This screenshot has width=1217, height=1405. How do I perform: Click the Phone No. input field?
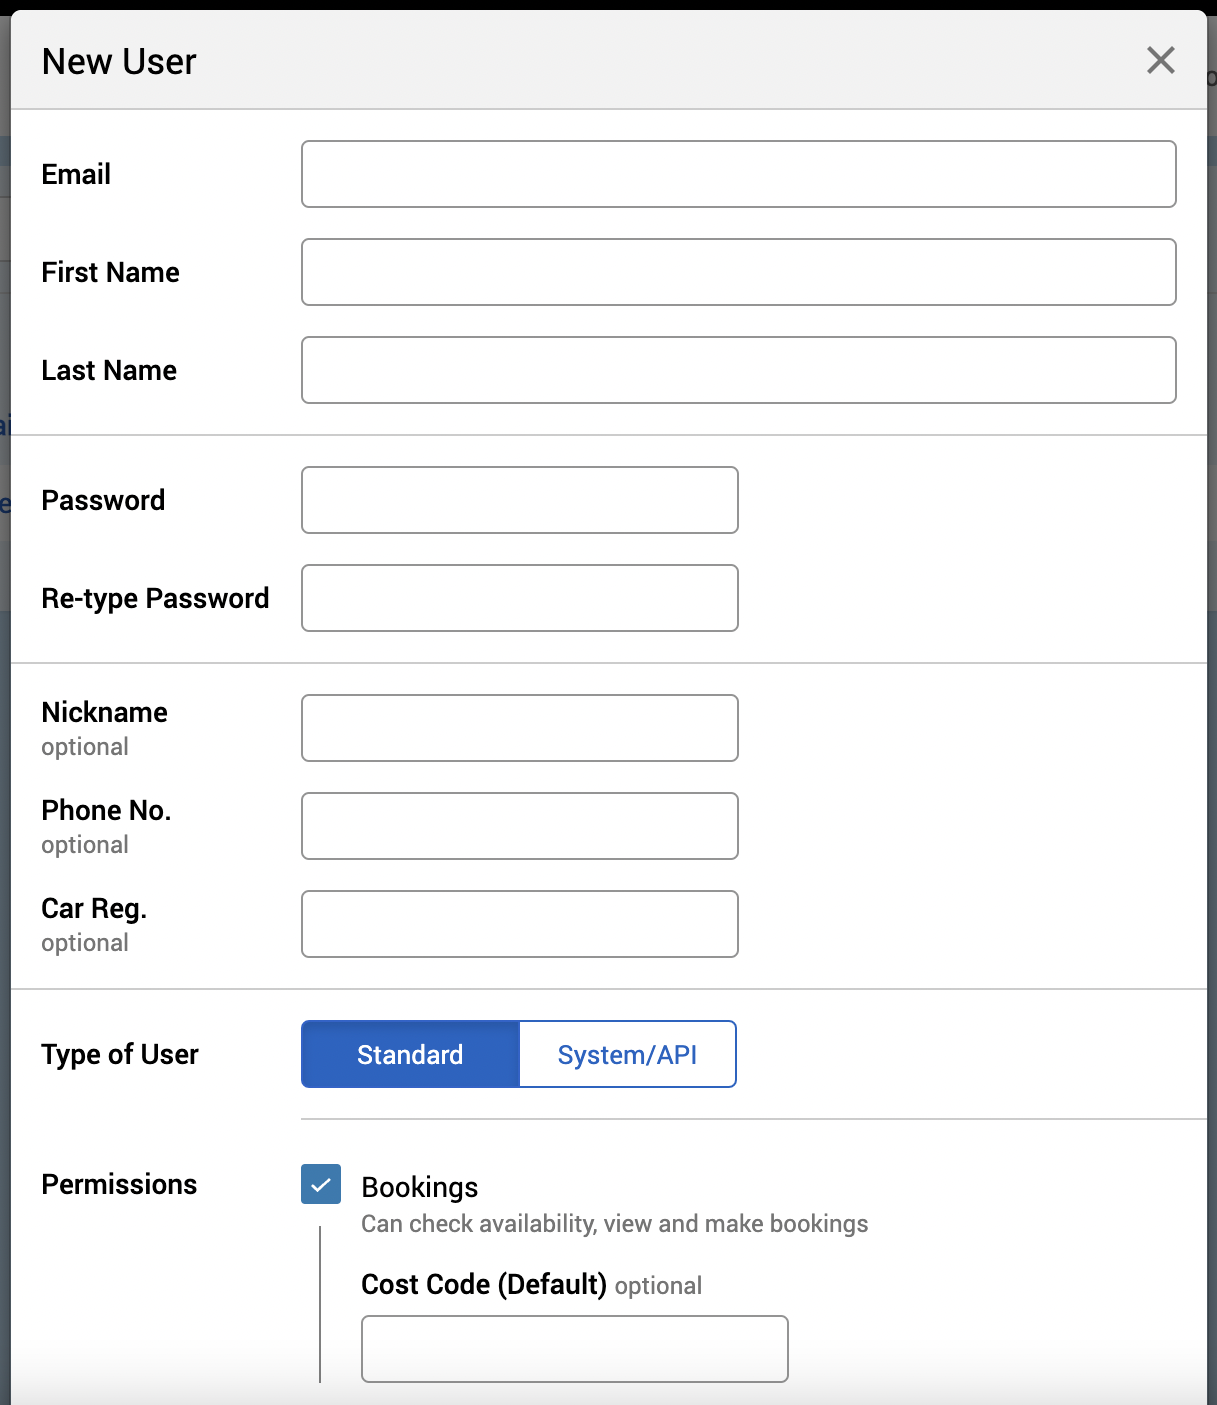(519, 826)
